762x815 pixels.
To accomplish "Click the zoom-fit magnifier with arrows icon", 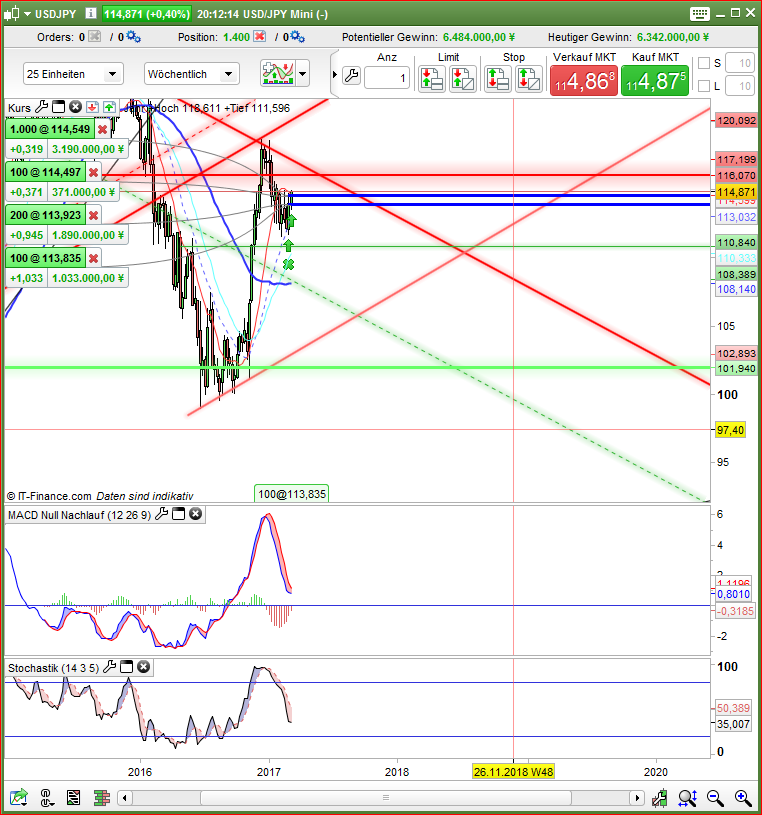I will pos(687,797).
